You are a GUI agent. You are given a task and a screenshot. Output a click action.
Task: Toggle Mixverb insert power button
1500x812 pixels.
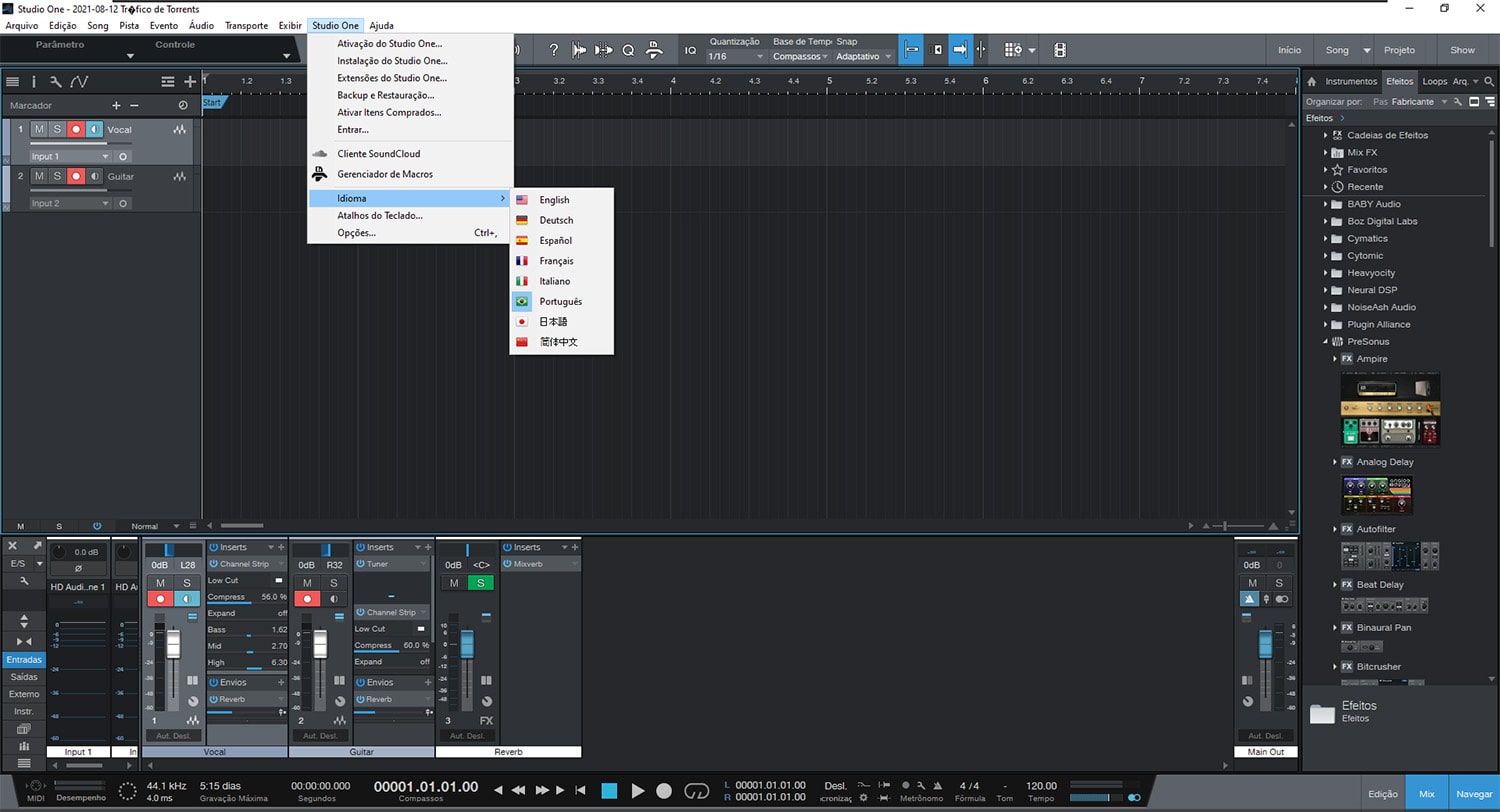pos(507,564)
